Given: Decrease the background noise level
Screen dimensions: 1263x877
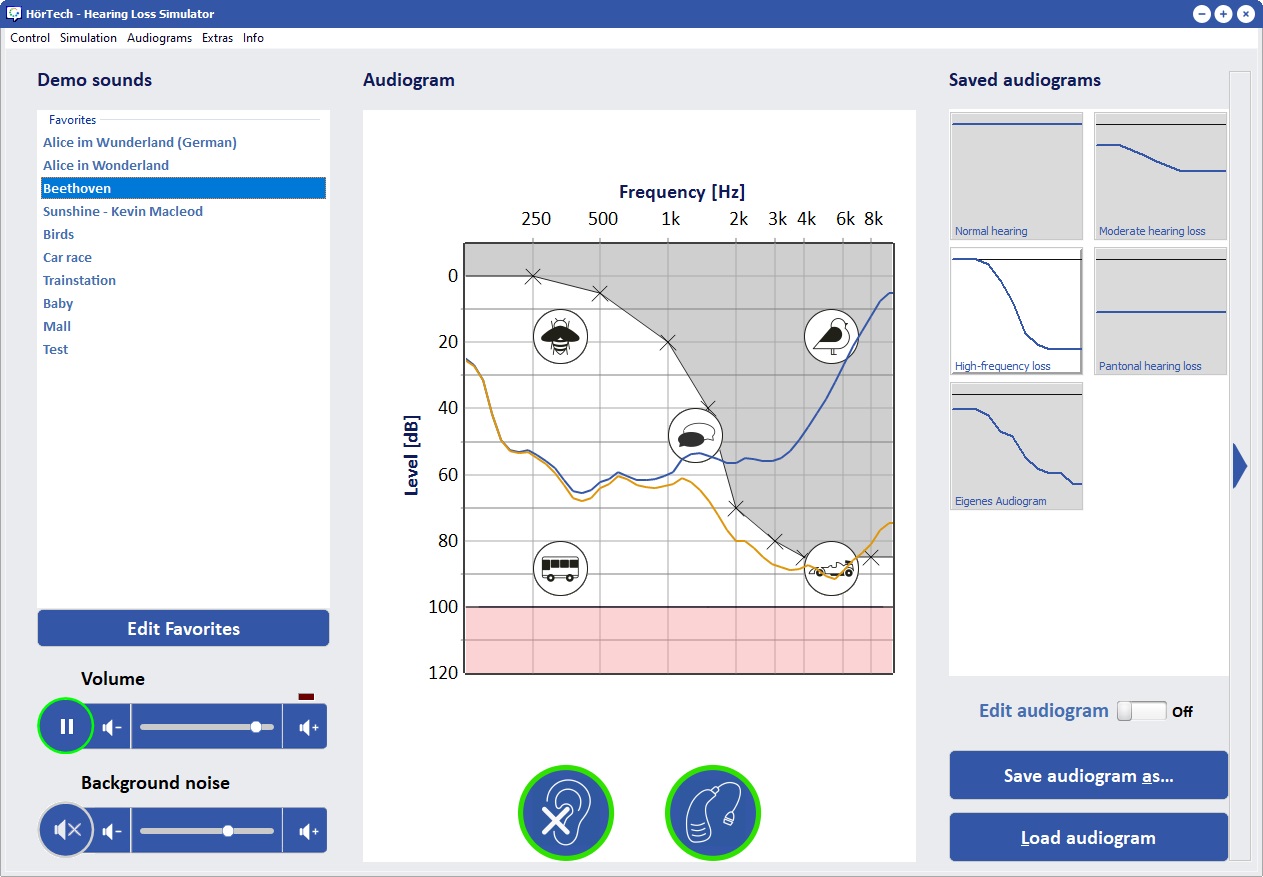Looking at the screenshot, I should [112, 831].
